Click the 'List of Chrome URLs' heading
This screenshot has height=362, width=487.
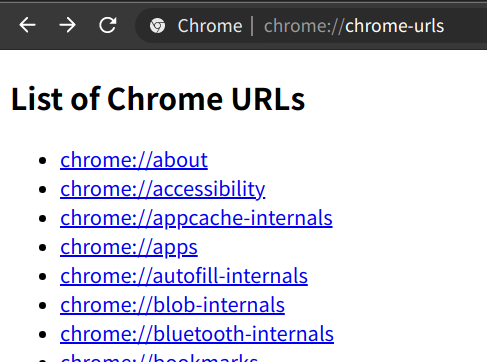(x=158, y=99)
